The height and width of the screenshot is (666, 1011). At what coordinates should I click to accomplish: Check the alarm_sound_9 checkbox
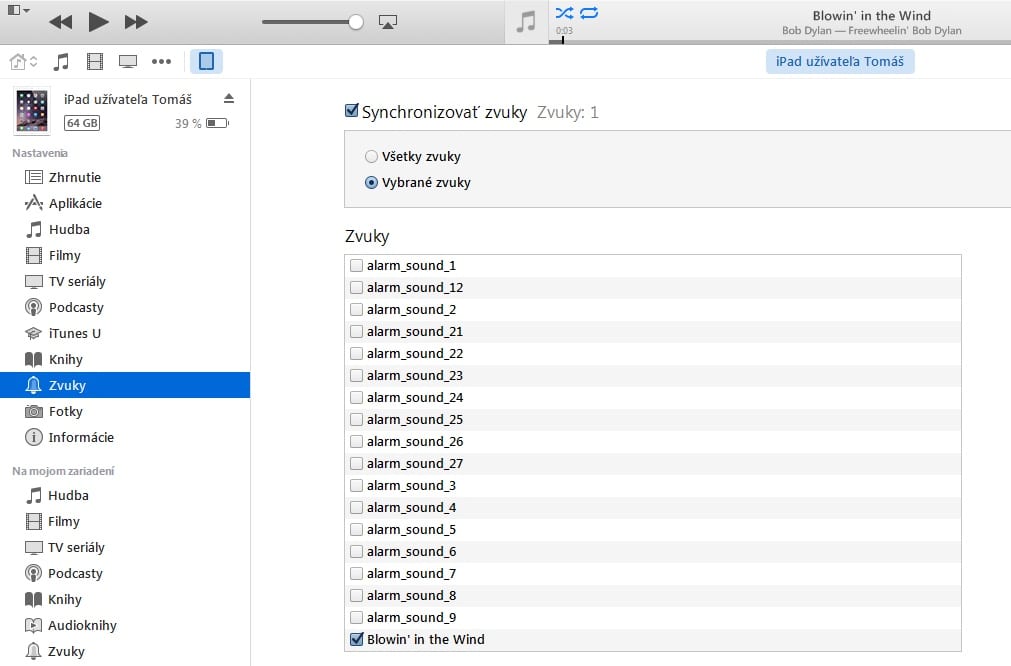click(356, 617)
